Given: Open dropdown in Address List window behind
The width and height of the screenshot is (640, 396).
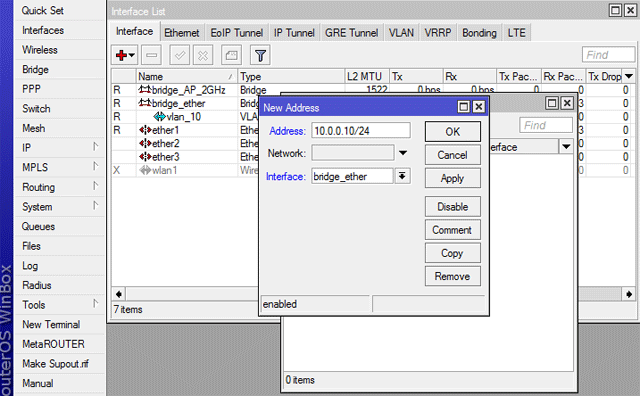Looking at the screenshot, I should (x=566, y=147).
